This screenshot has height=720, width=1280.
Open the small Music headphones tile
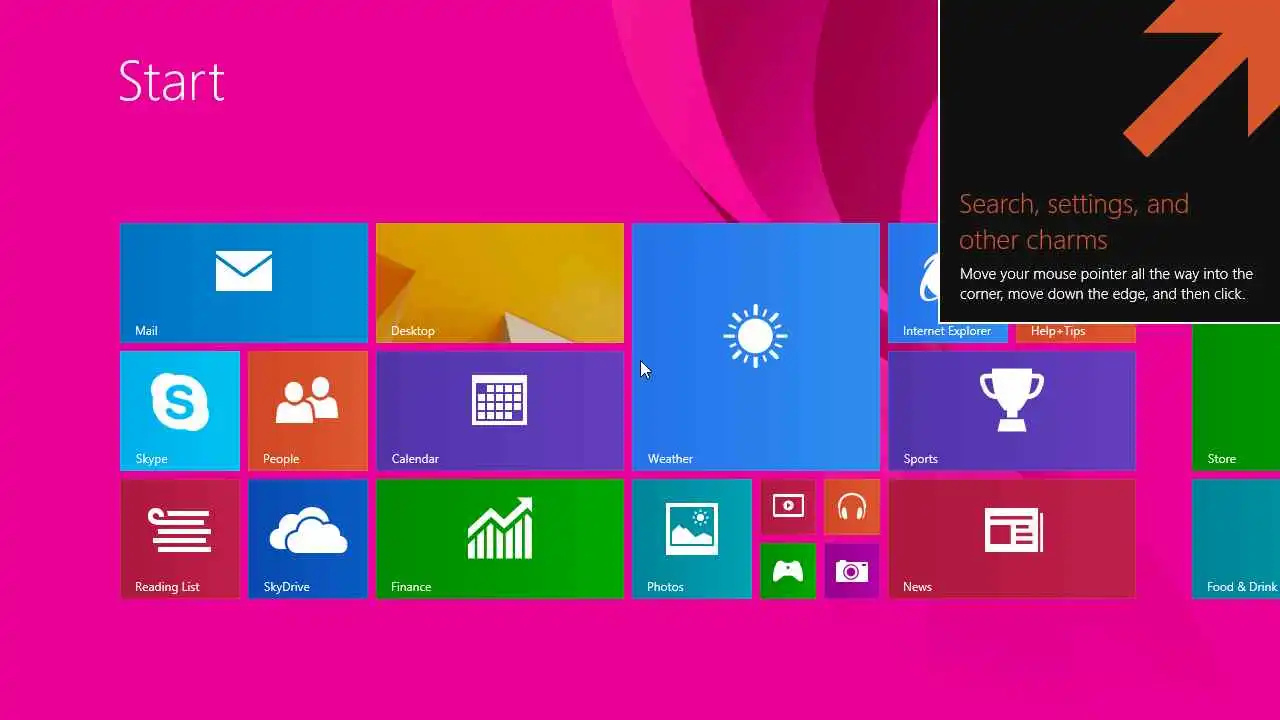point(852,507)
